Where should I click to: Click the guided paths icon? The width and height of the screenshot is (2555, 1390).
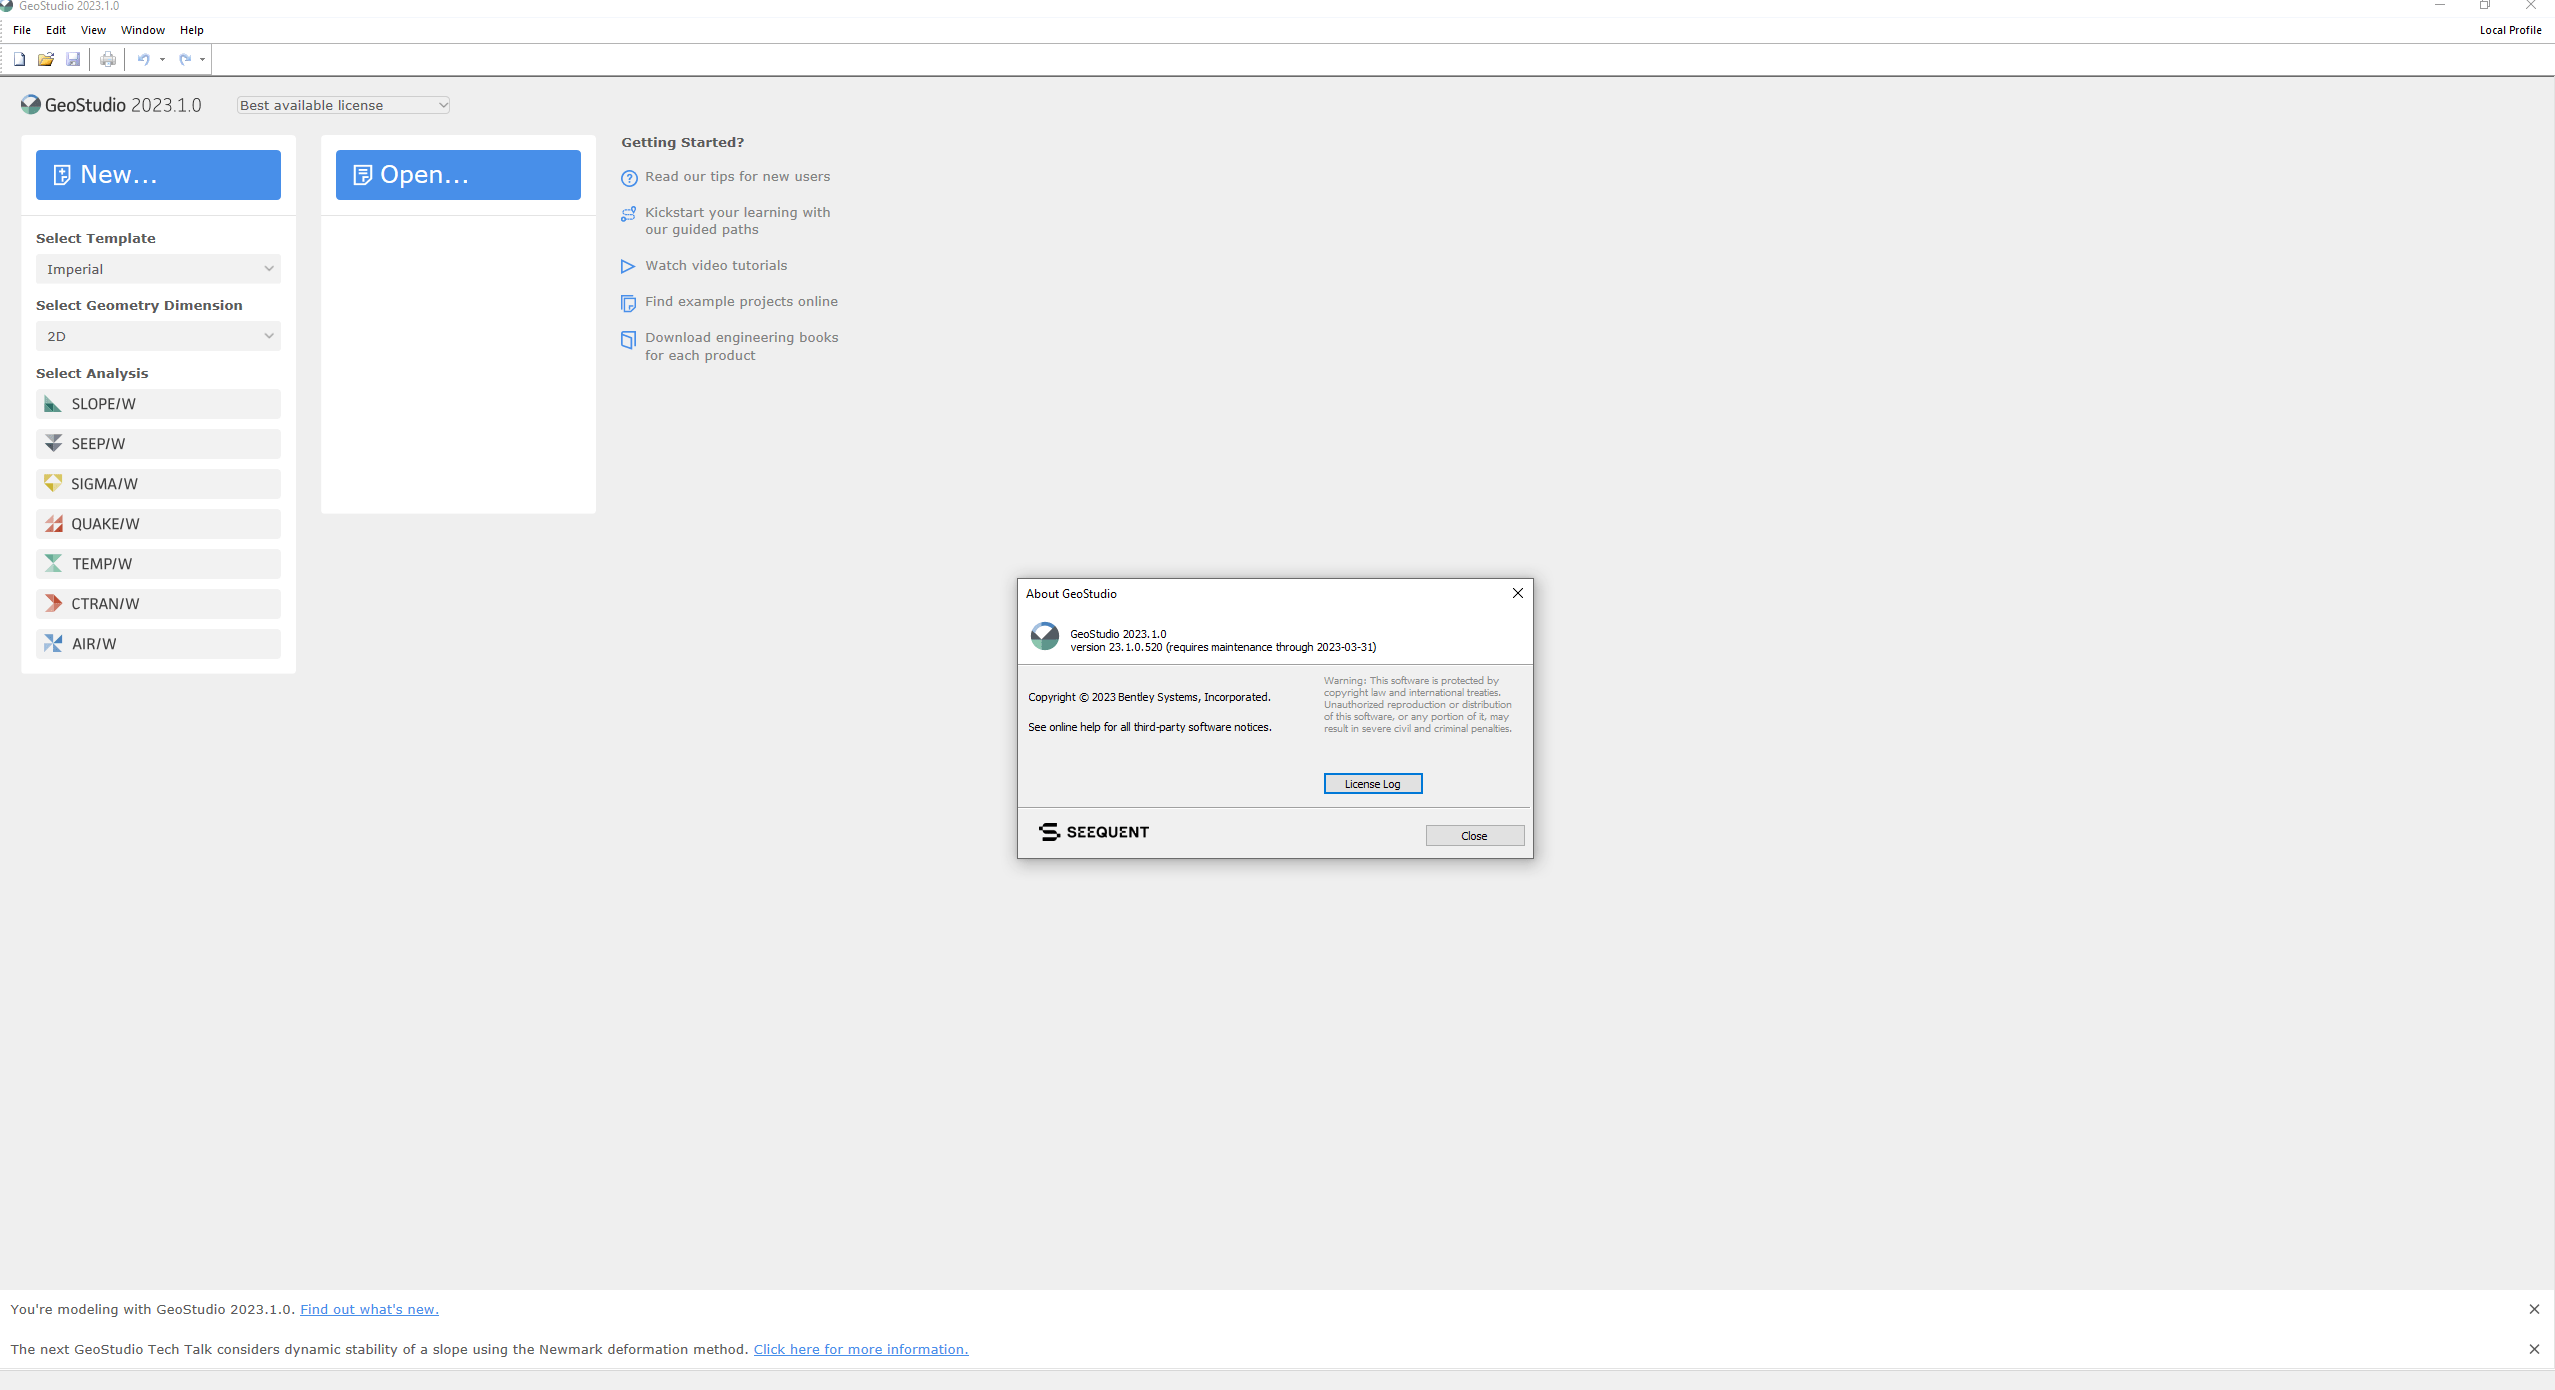coord(629,214)
